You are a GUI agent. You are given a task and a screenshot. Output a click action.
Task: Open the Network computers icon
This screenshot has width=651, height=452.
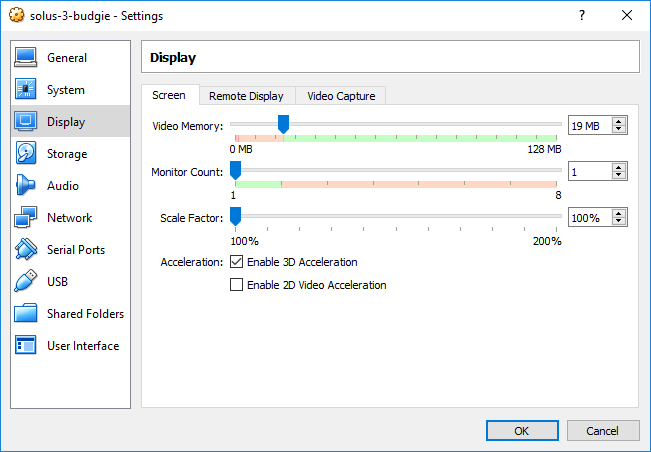tap(25, 217)
